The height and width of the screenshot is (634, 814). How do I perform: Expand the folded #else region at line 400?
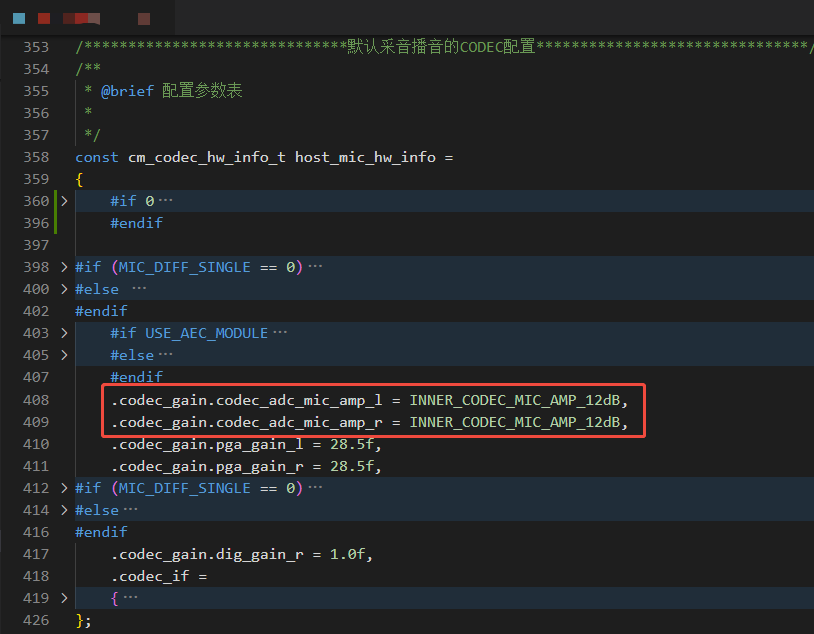(65, 289)
